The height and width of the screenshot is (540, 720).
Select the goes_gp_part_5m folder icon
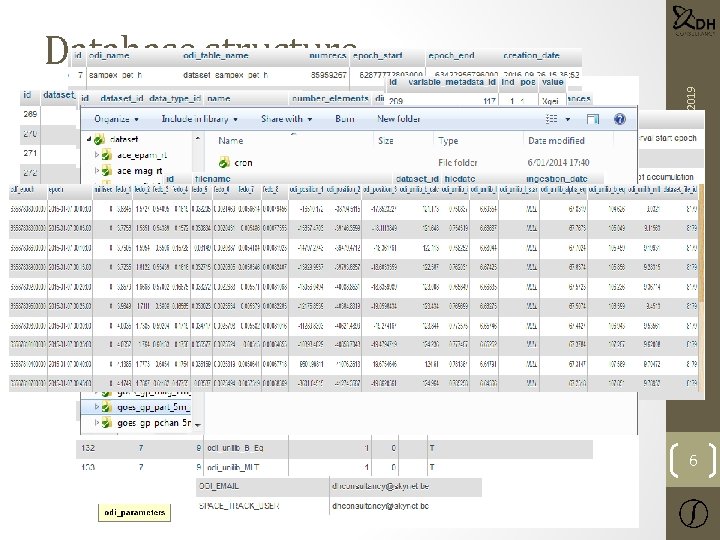pyautogui.click(x=107, y=407)
